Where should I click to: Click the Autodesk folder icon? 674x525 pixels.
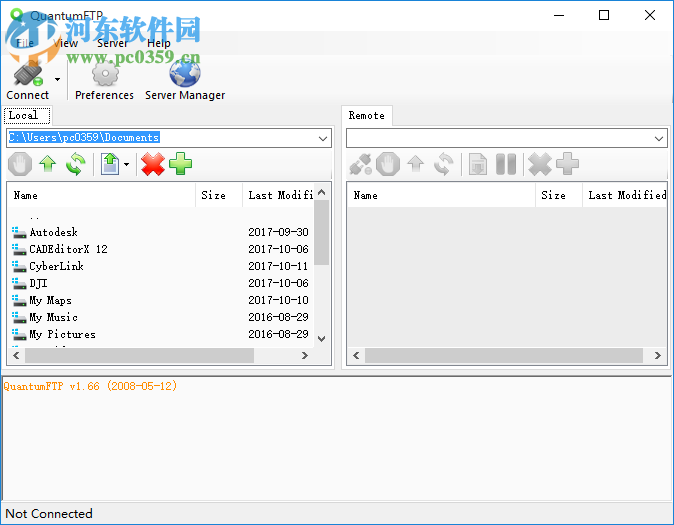(x=19, y=233)
